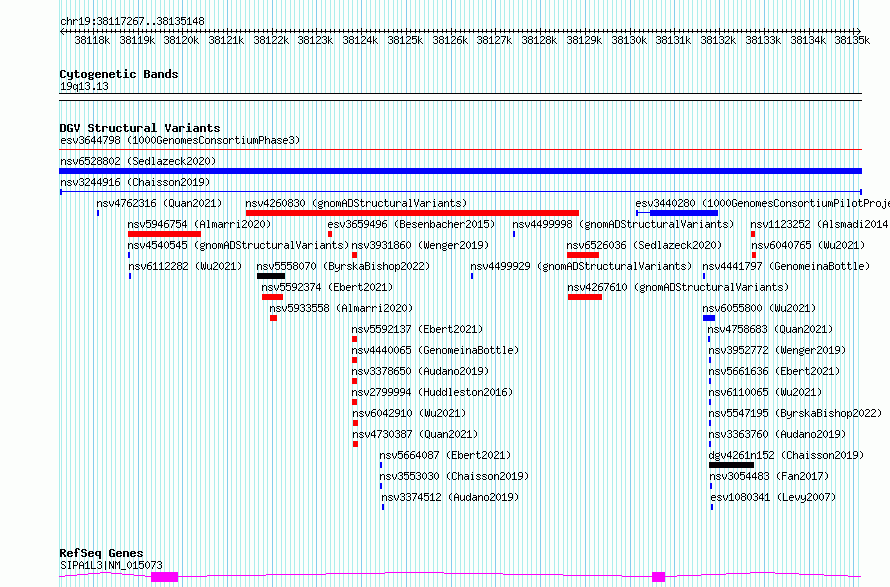The image size is (890, 587).
Task: Click the 38129k ruler tick label
Action: click(584, 40)
